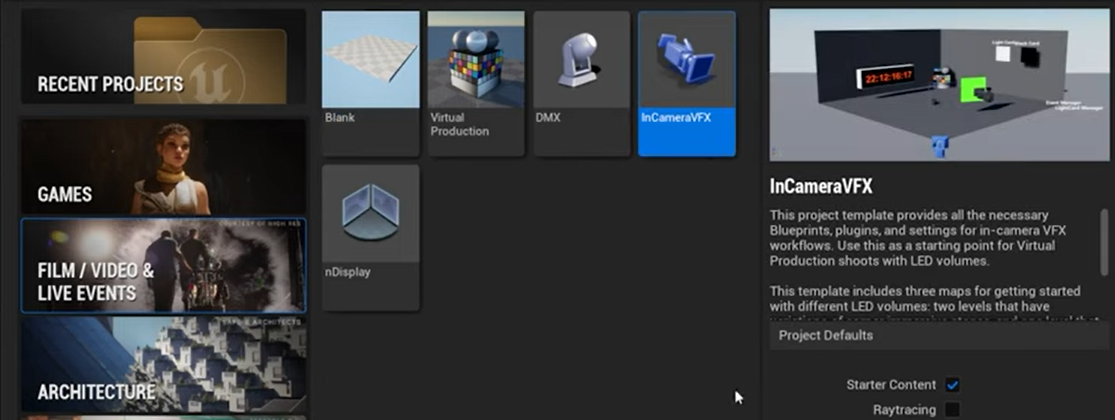
Task: Select the Blank template
Action: [x=370, y=83]
